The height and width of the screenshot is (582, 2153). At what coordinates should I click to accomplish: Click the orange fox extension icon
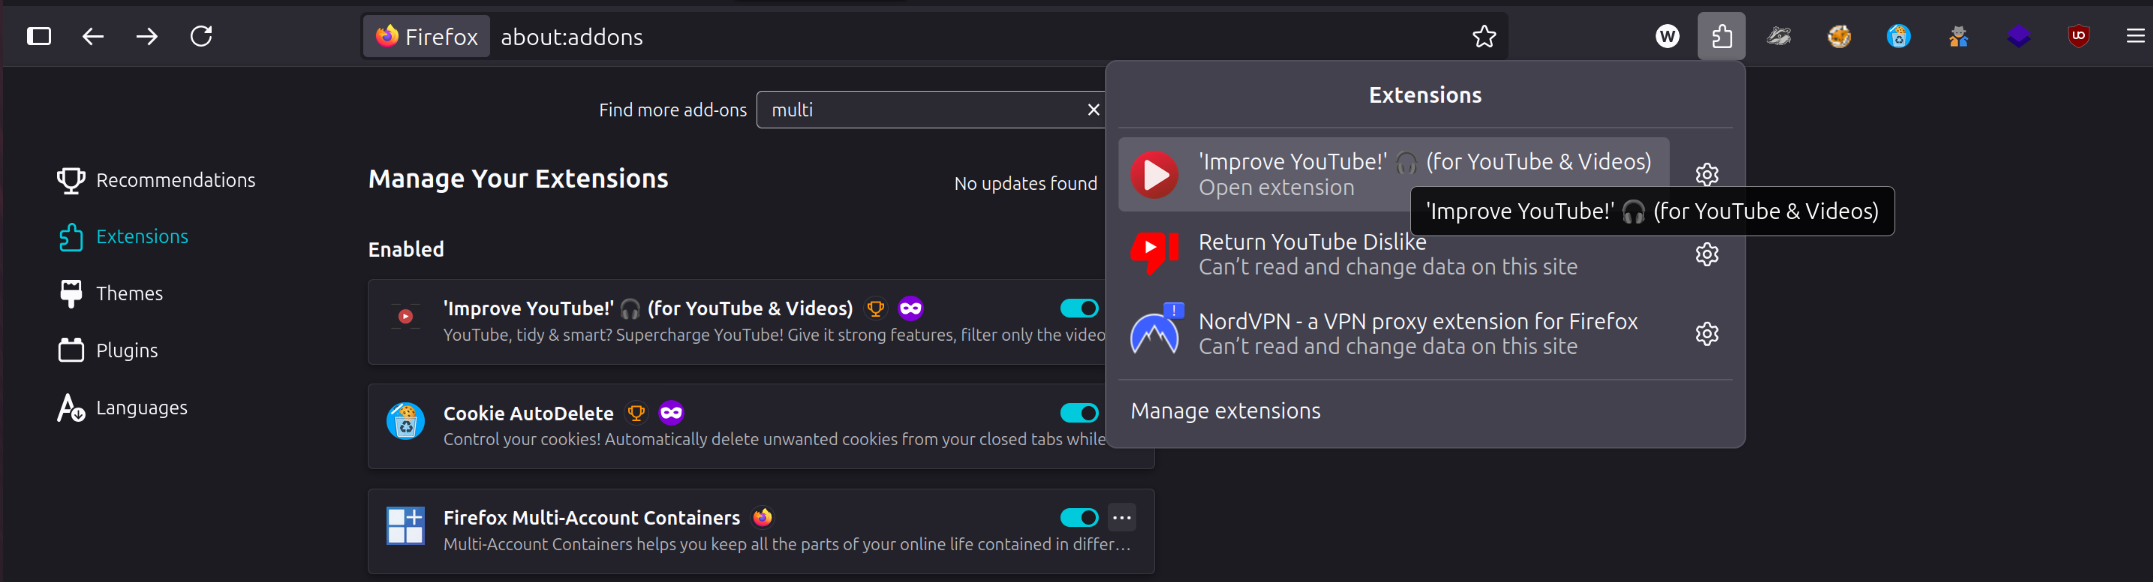click(1839, 37)
